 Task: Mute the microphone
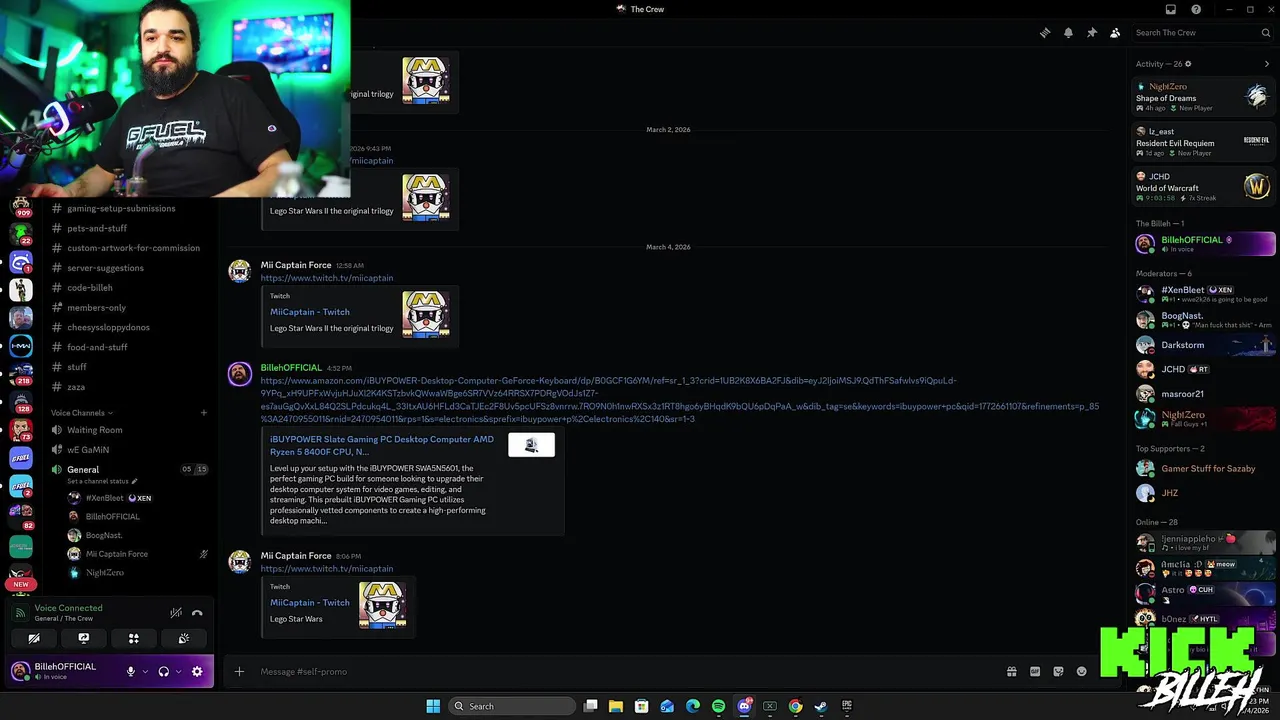[130, 672]
